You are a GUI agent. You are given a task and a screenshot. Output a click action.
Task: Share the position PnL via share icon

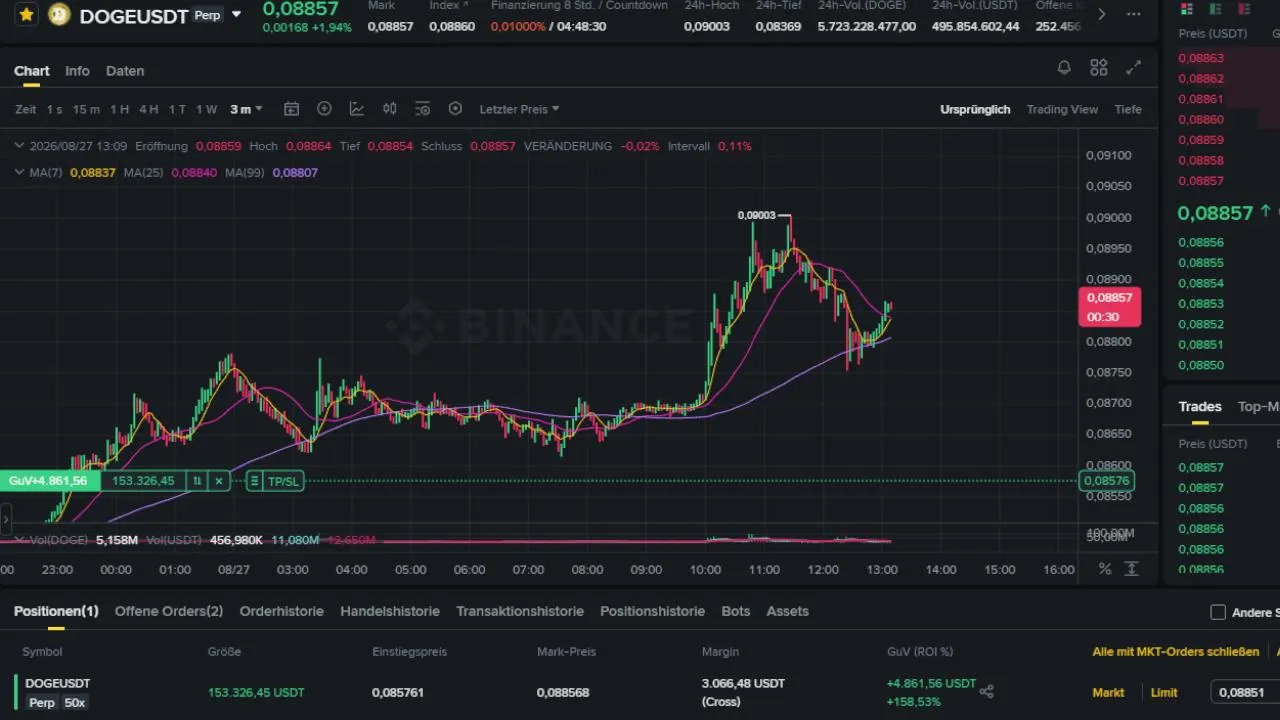point(987,692)
